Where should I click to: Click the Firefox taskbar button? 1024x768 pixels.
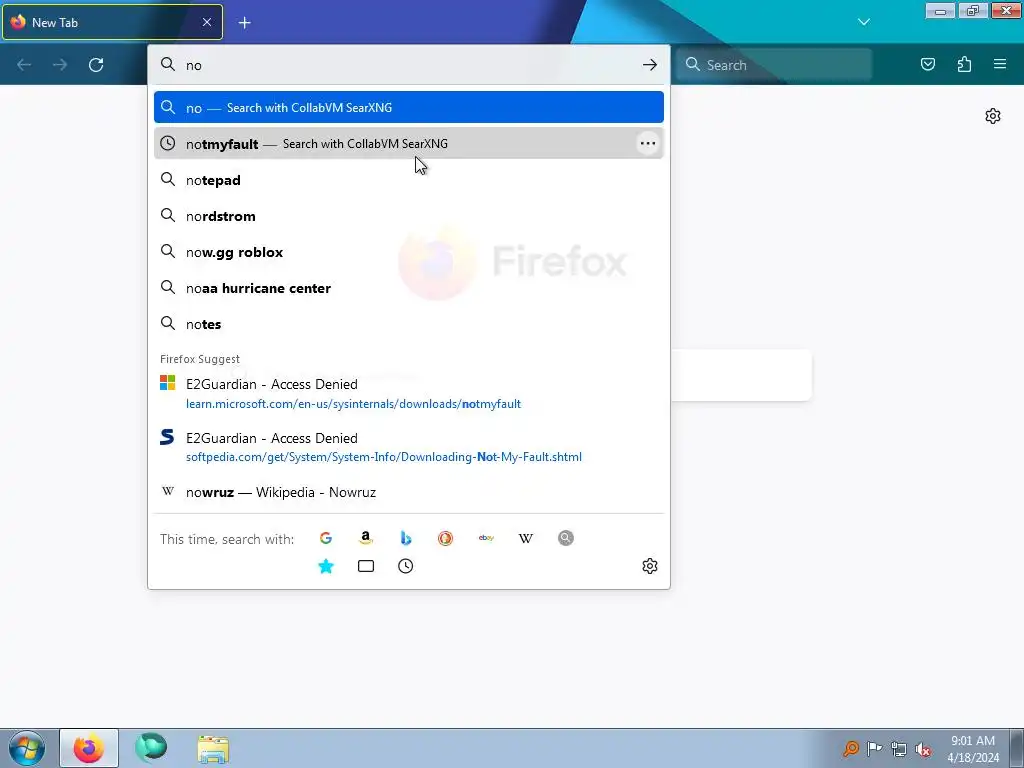(x=89, y=748)
